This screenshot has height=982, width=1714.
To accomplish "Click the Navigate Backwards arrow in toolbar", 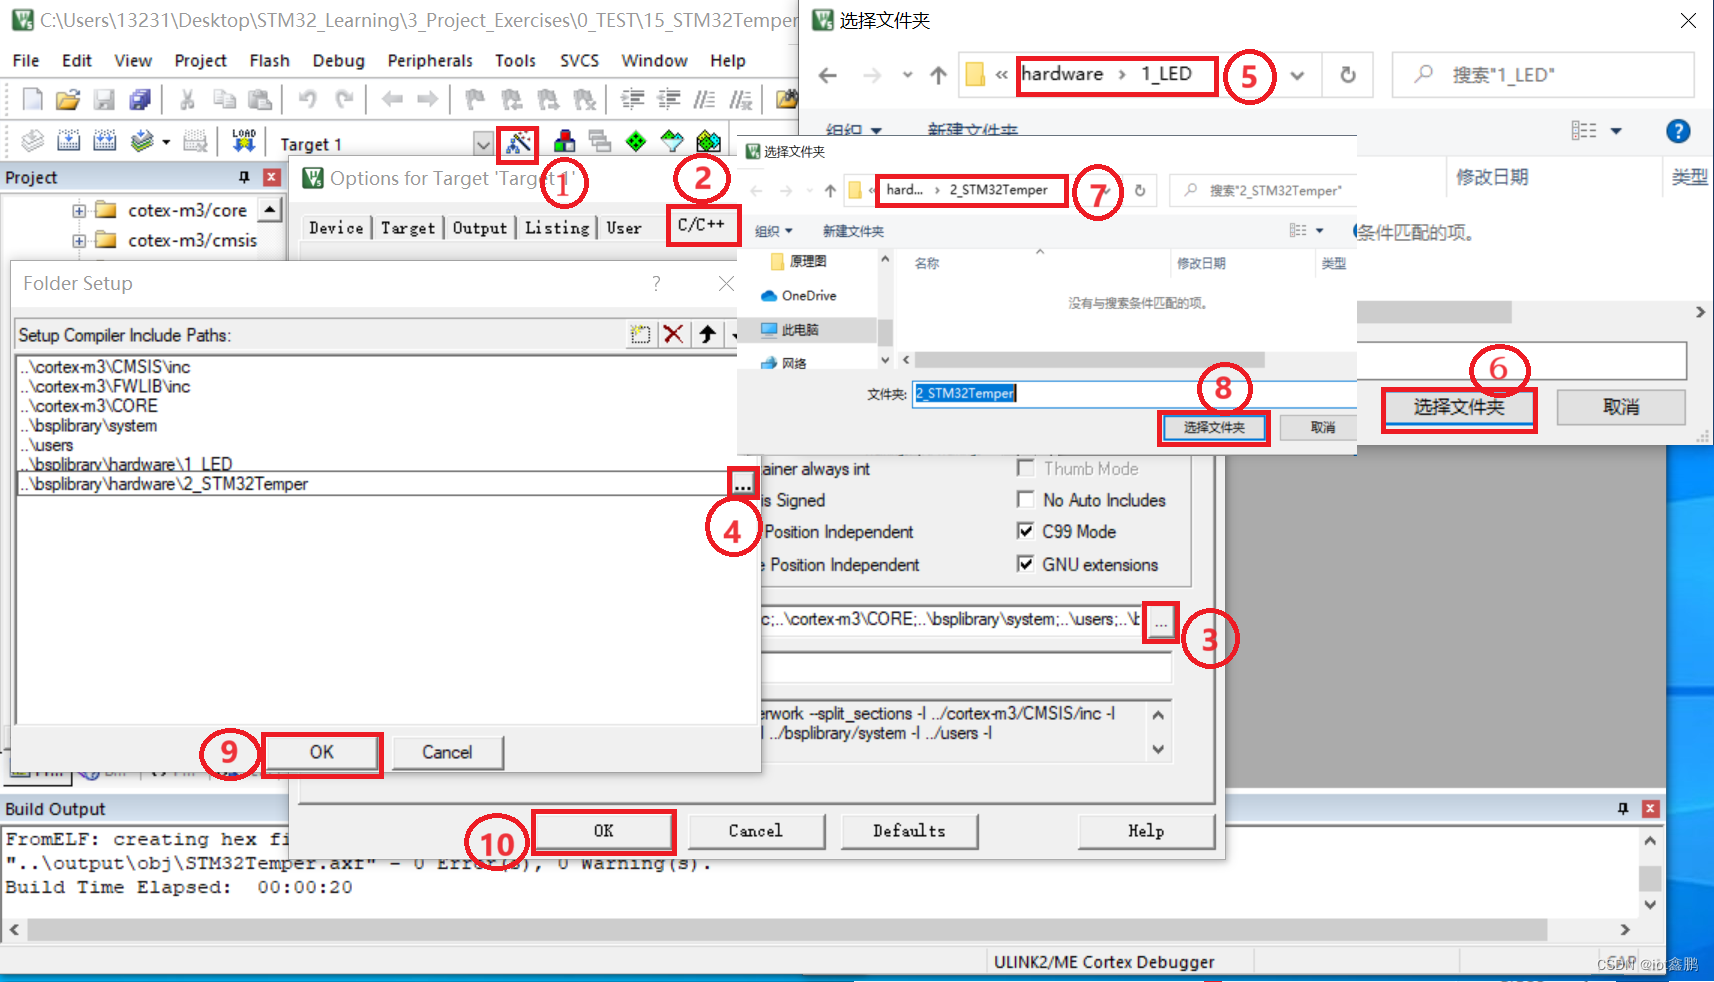I will 392,99.
